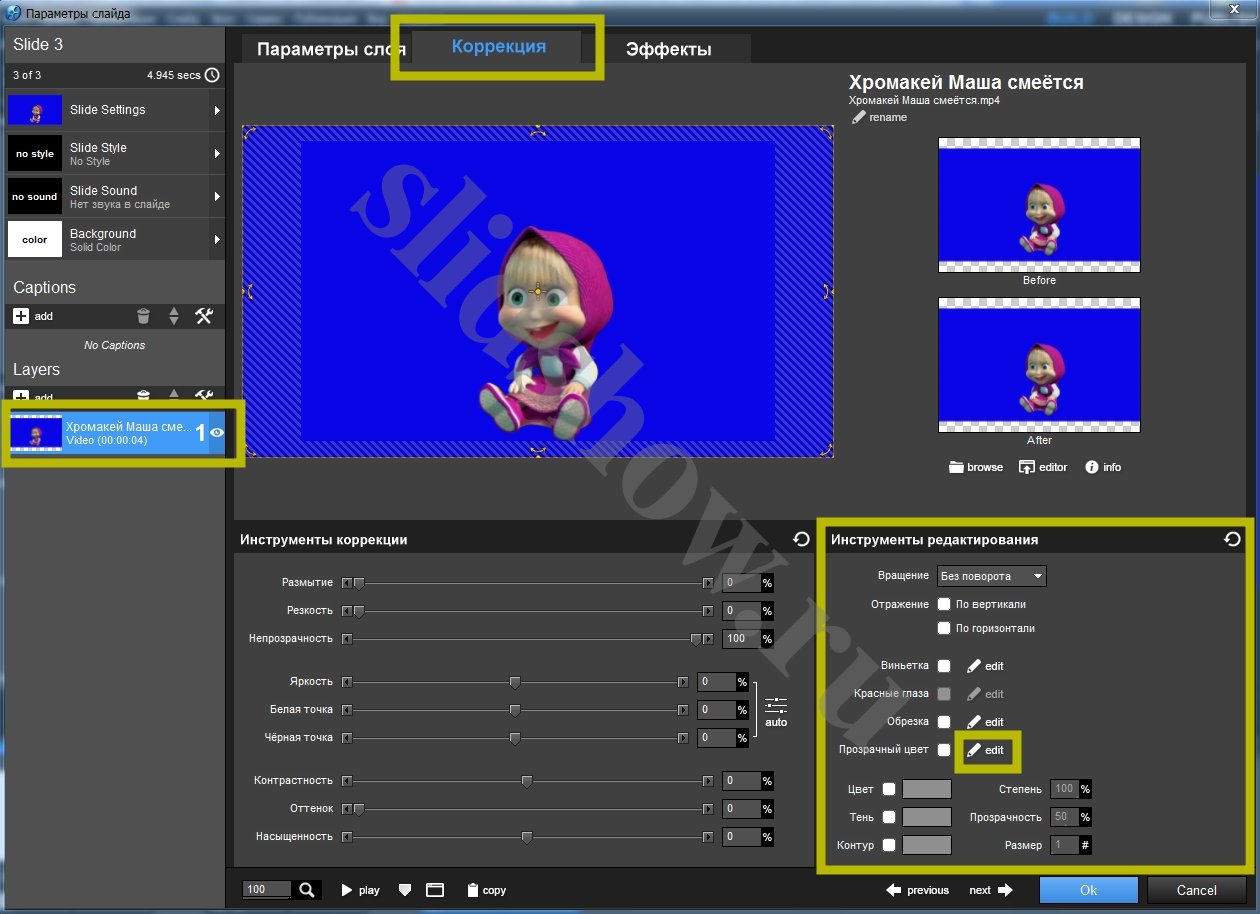1260x914 pixels.
Task: Edit the Прозрачный цвет chroma key
Action: (985, 750)
